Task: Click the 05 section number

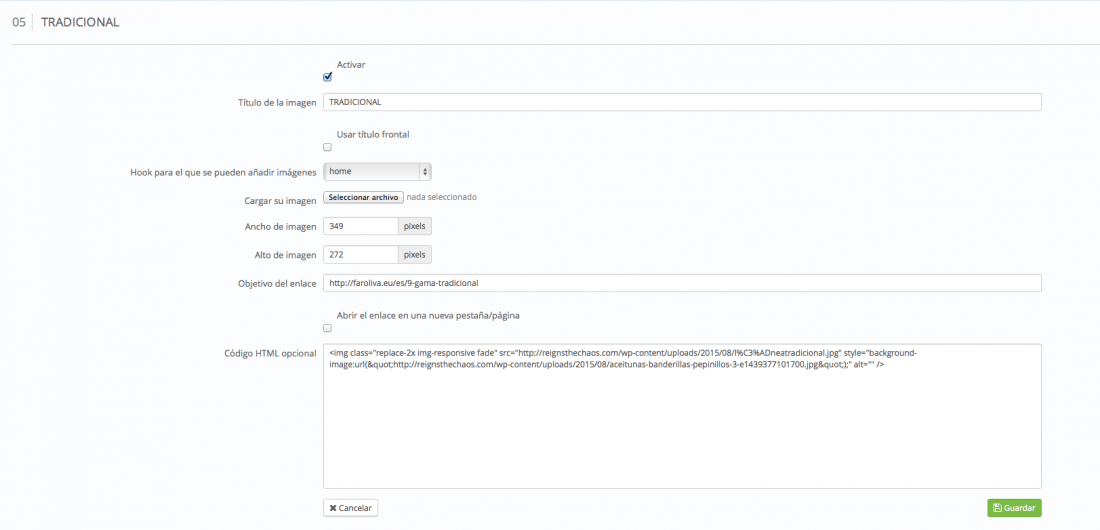Action: (x=19, y=22)
